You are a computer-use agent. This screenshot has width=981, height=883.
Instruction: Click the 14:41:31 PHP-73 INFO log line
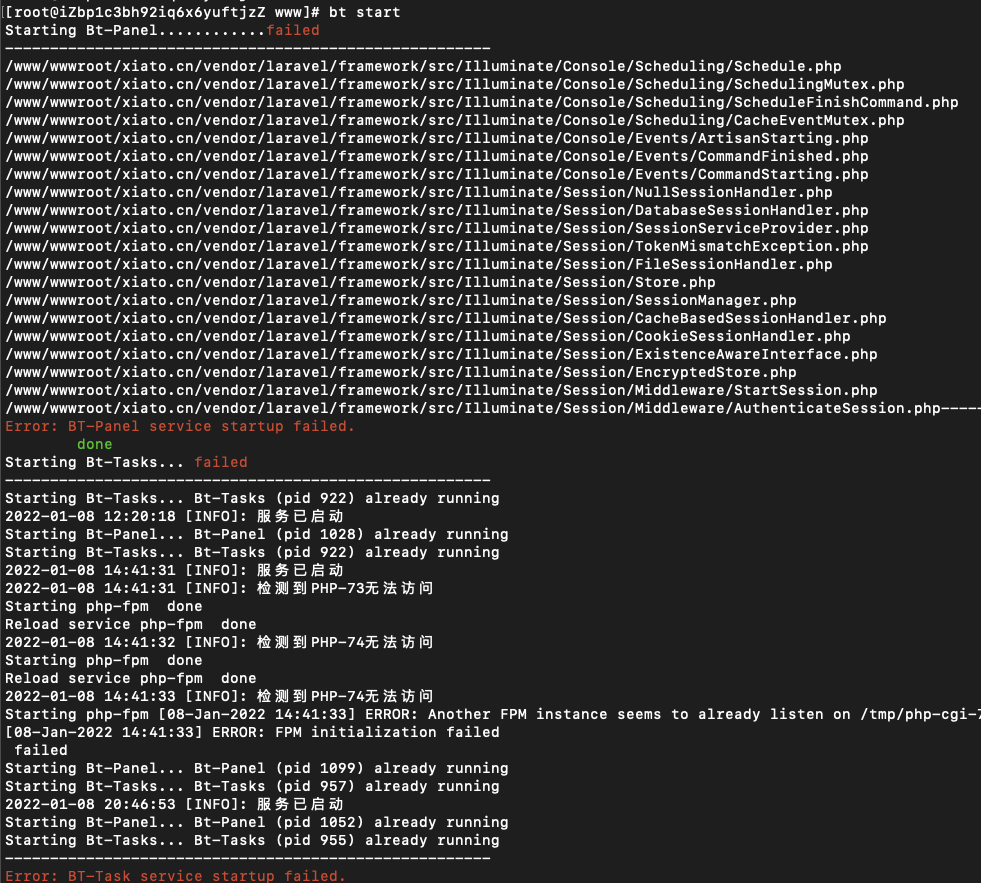[x=220, y=589]
